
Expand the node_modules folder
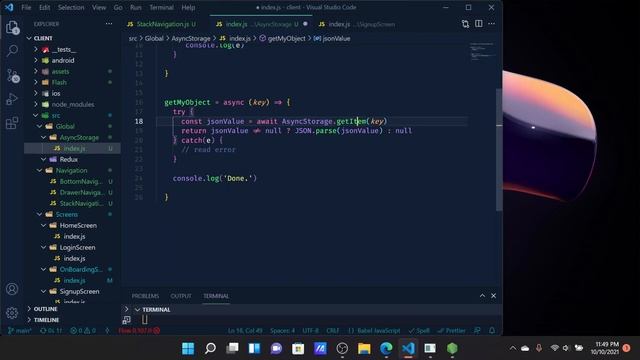click(36, 104)
